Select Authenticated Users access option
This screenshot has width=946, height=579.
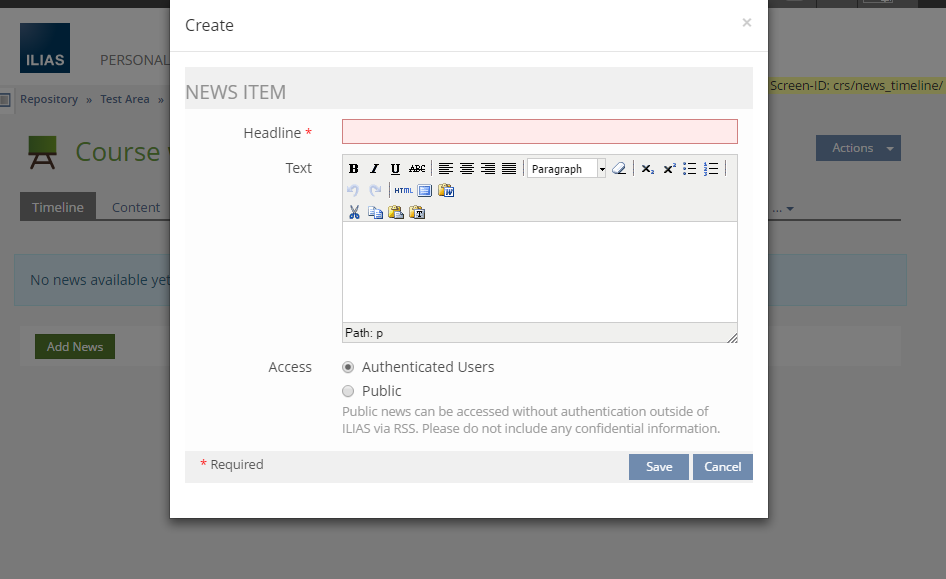click(348, 367)
